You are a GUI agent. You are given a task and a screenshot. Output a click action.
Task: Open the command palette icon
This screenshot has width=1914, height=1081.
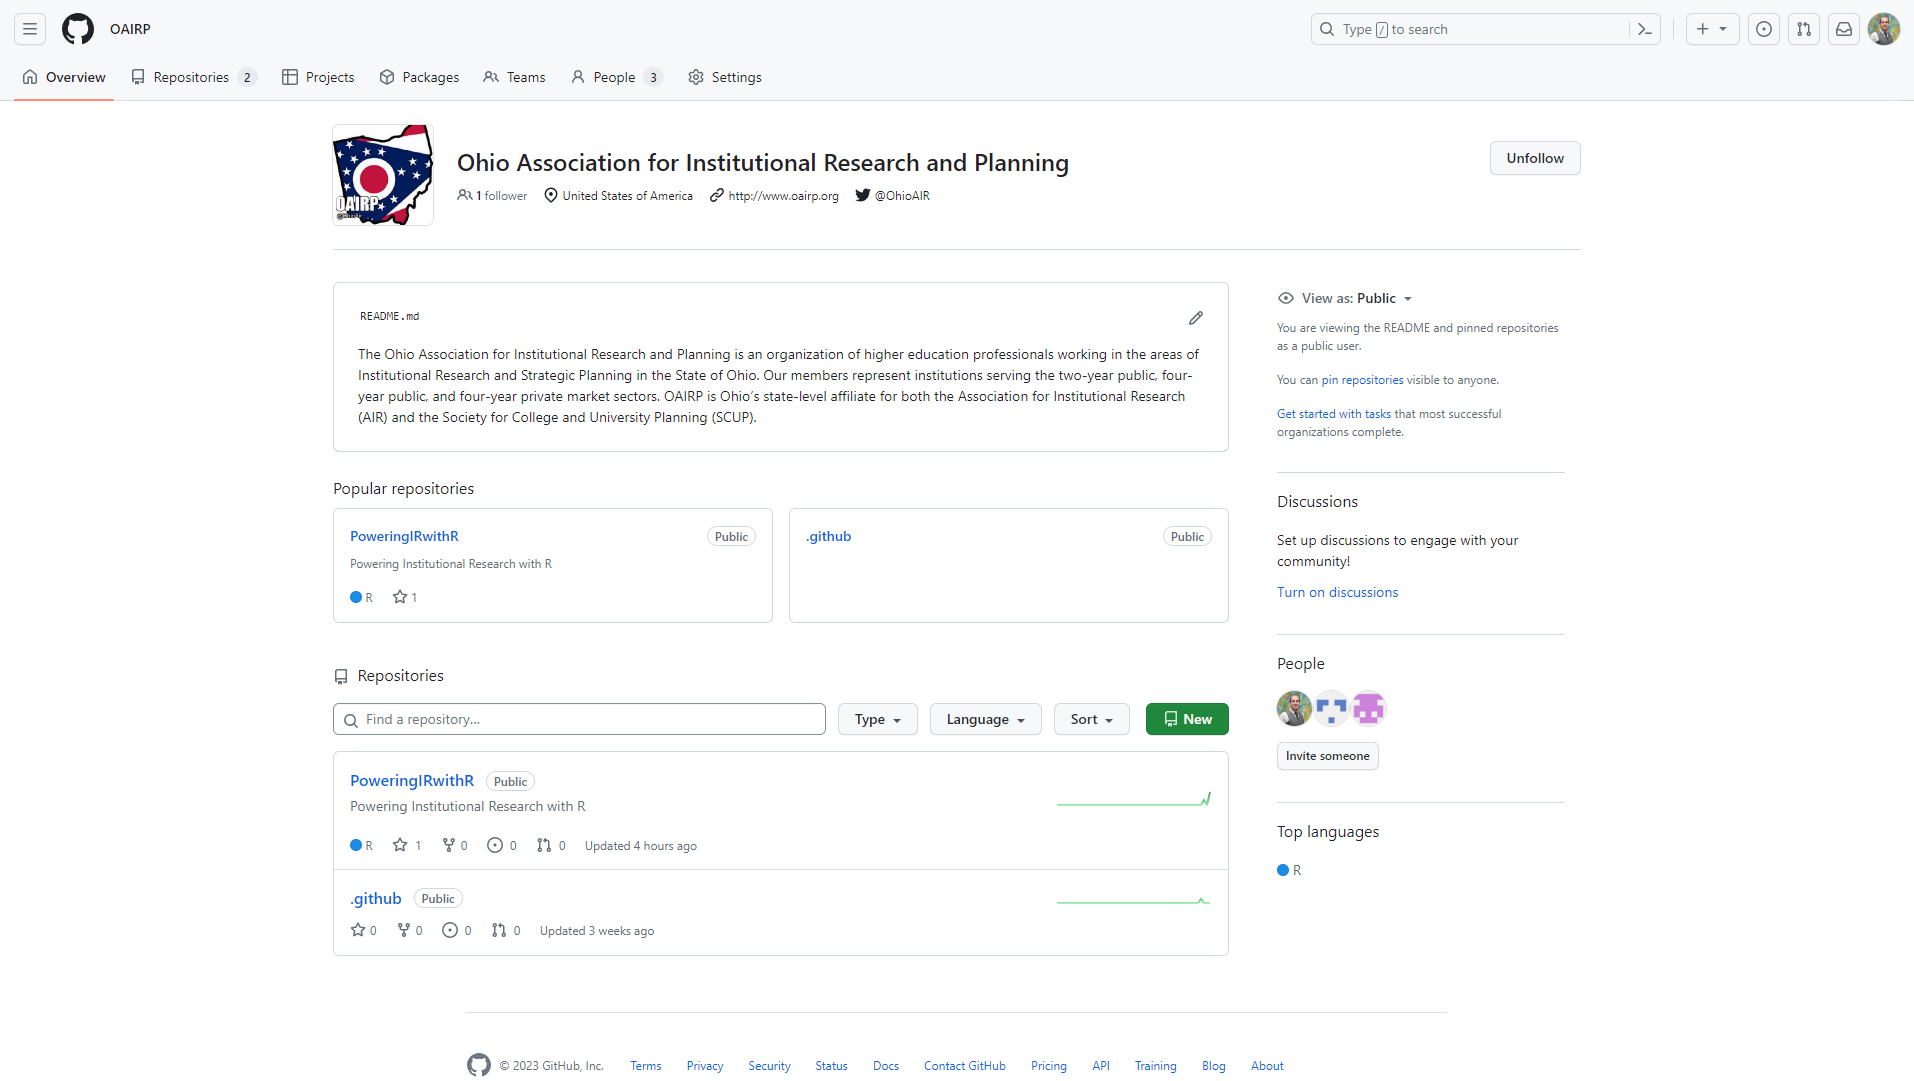point(1645,29)
